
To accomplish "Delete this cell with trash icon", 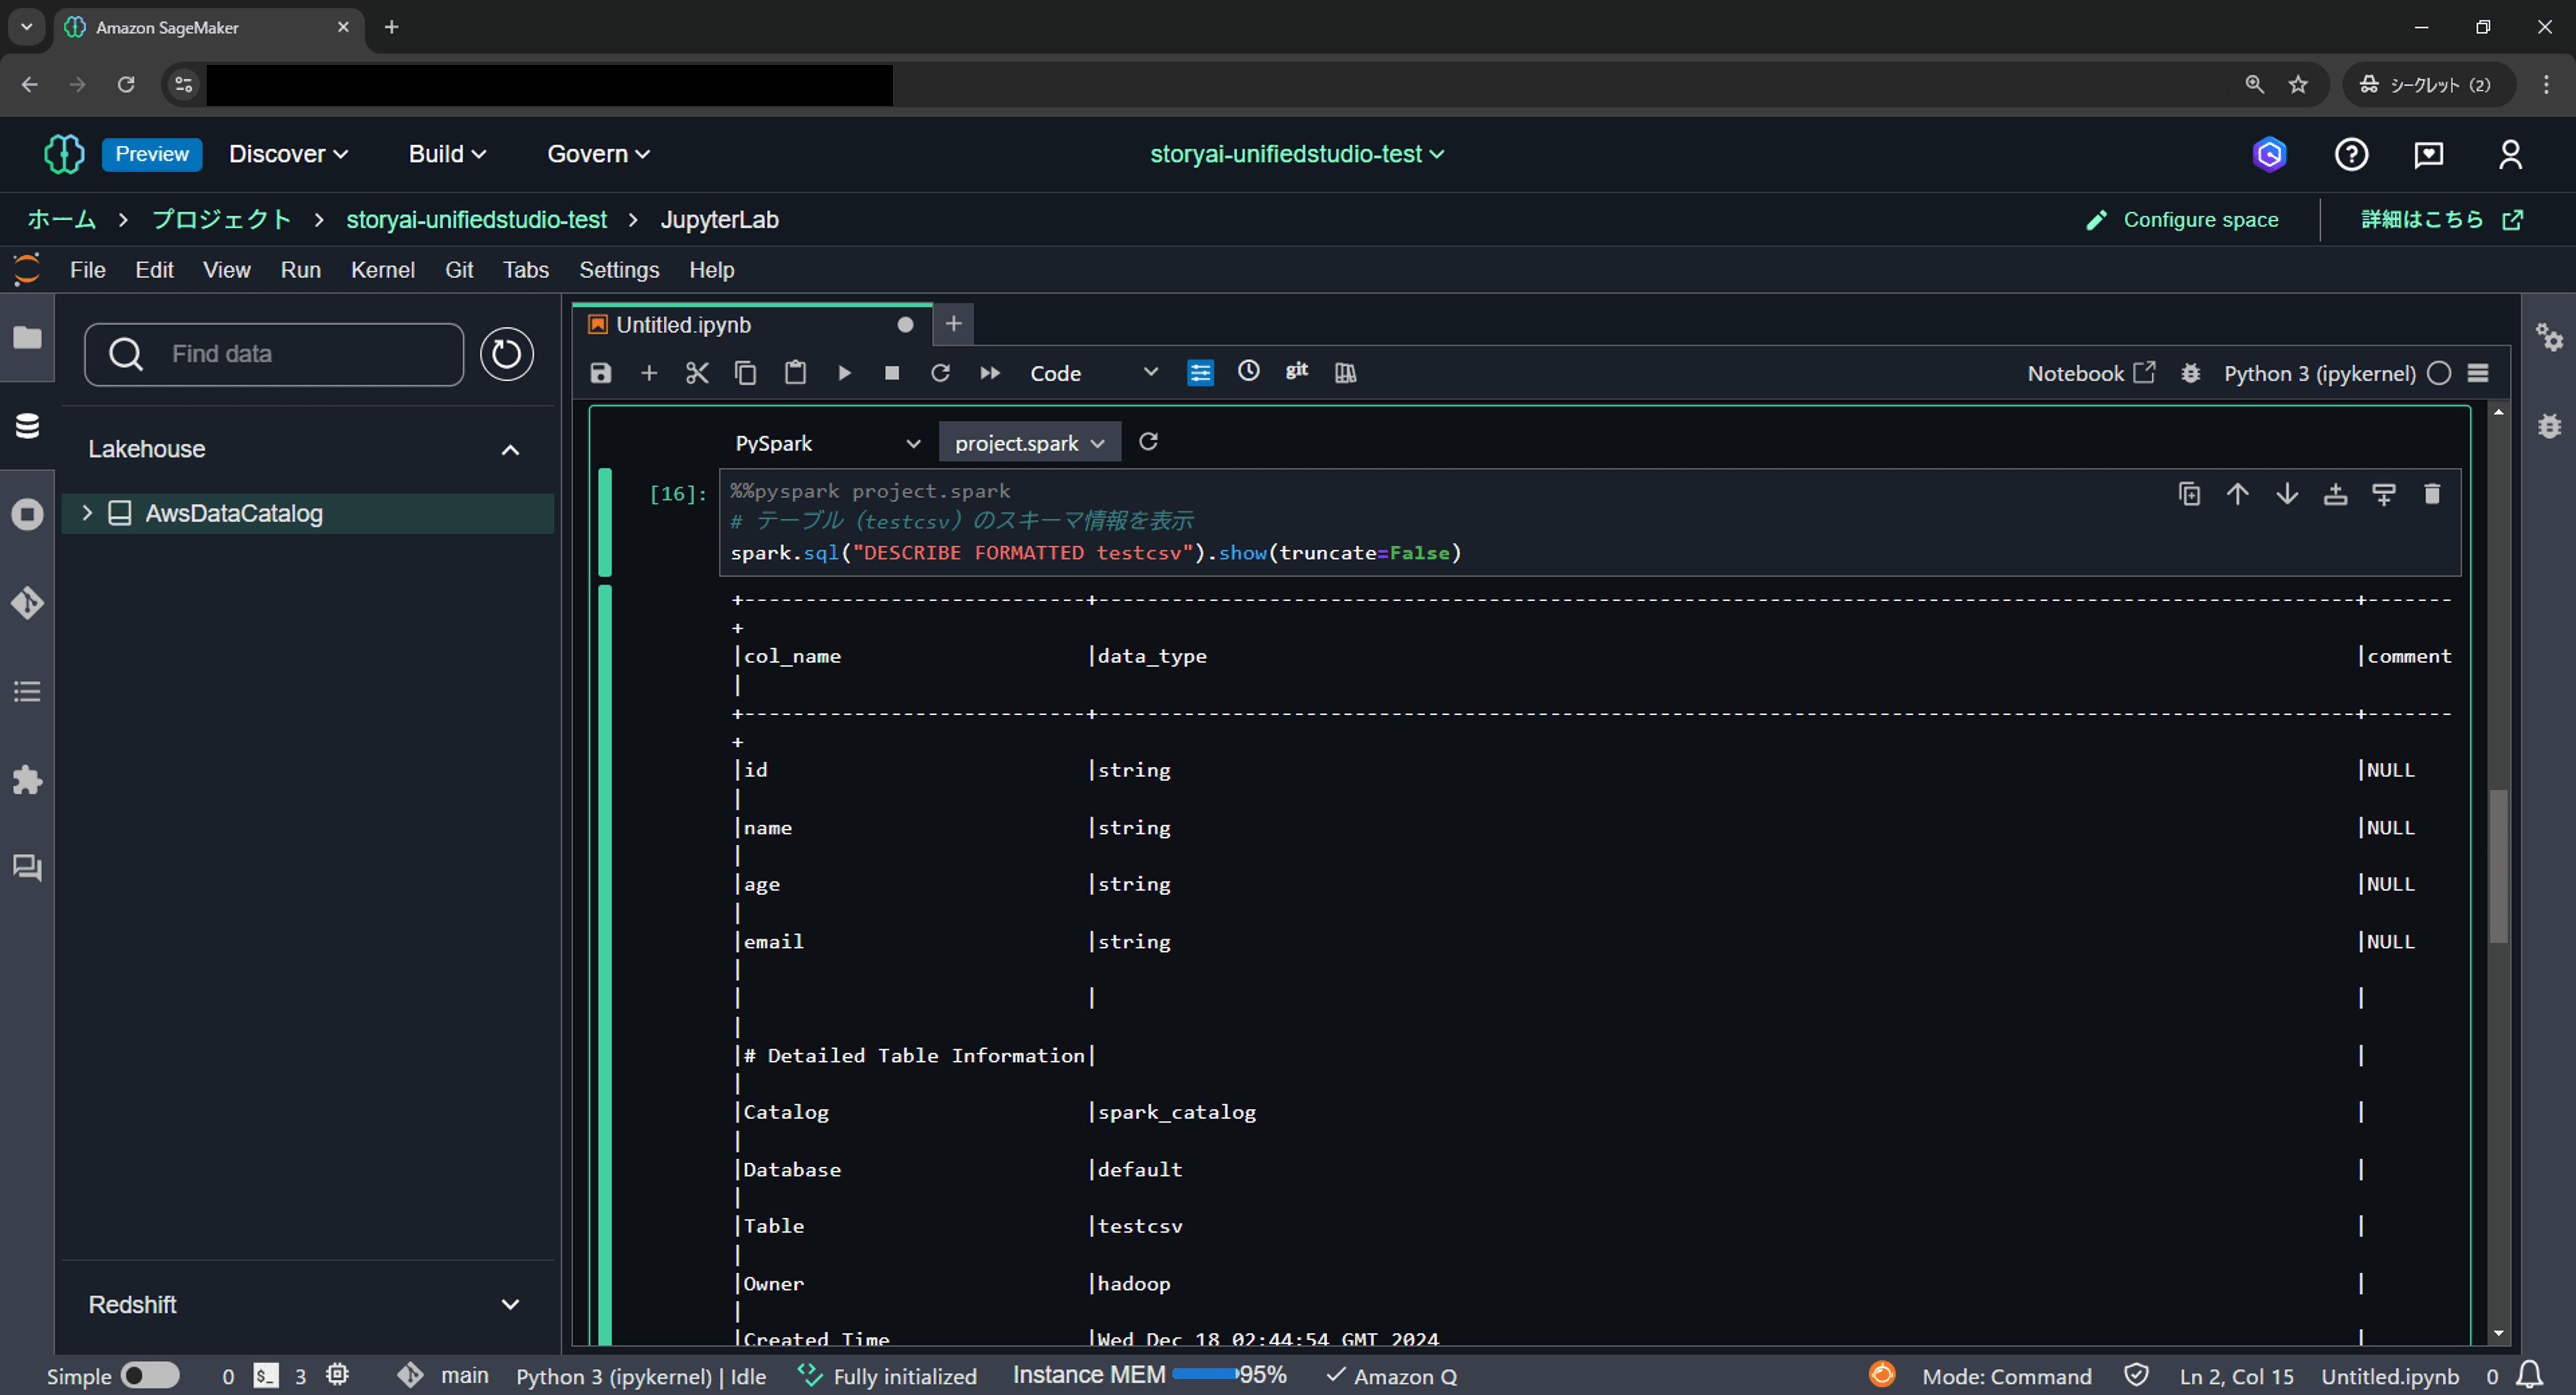I will coord(2432,494).
